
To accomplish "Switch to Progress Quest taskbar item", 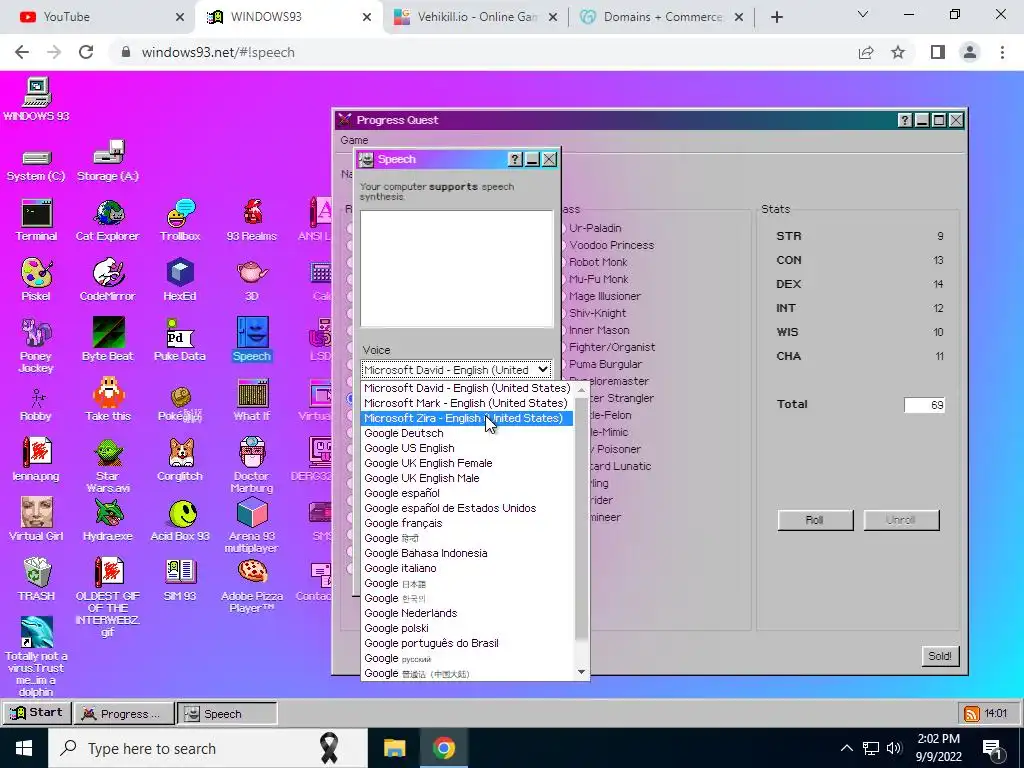I will [x=125, y=714].
